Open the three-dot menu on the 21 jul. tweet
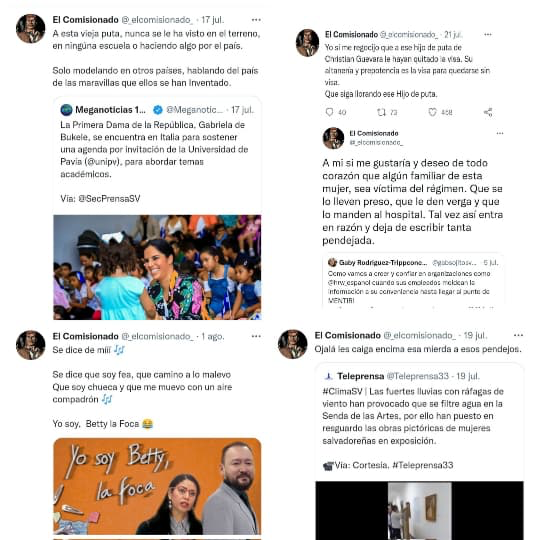 click(488, 34)
